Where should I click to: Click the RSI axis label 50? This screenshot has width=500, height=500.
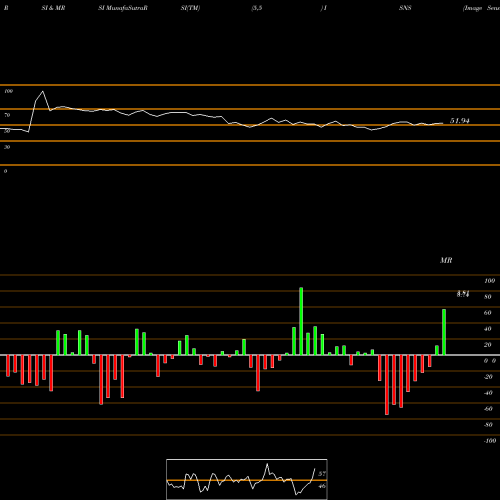pos(7,131)
